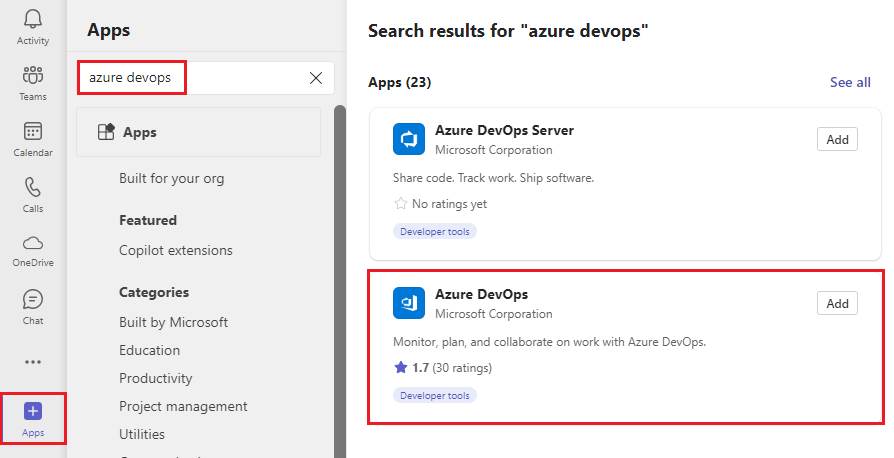Open the See all apps link
Viewport: 894px width, 458px height.
850,83
